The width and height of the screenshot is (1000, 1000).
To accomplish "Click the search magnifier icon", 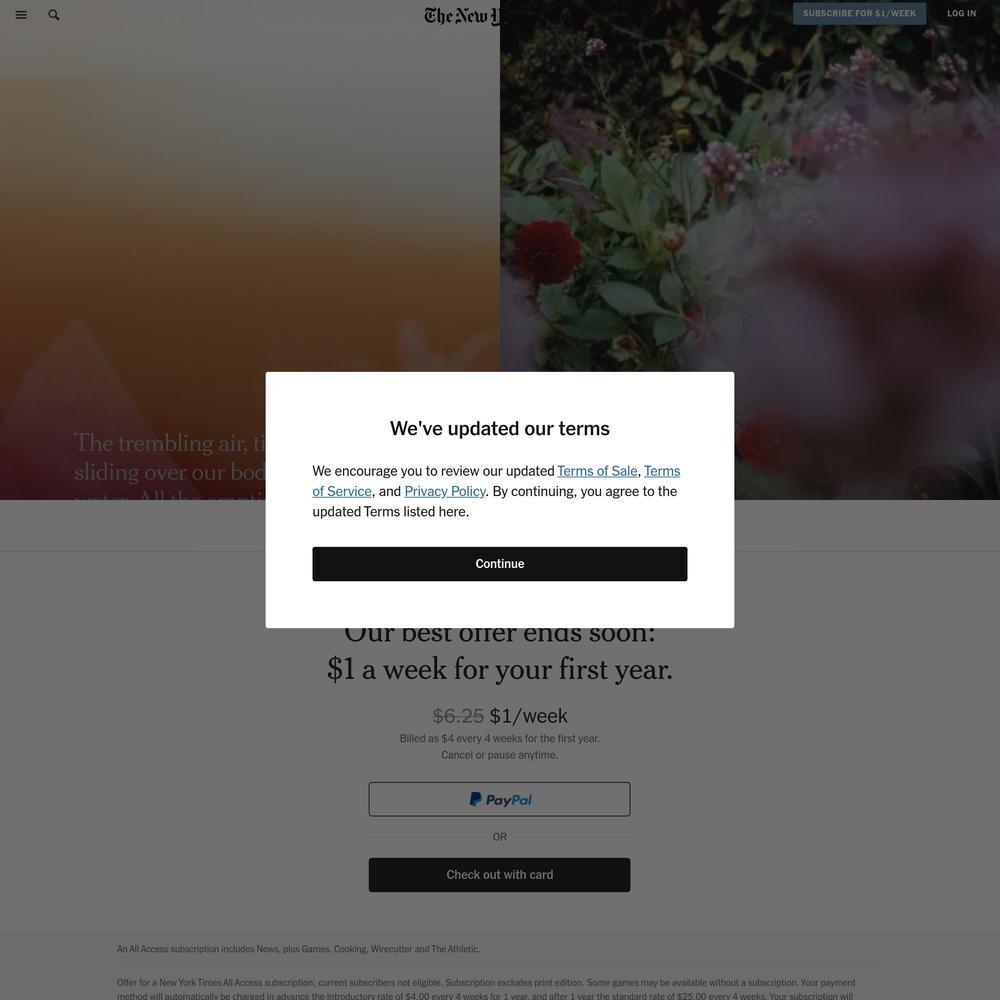I will [x=54, y=15].
